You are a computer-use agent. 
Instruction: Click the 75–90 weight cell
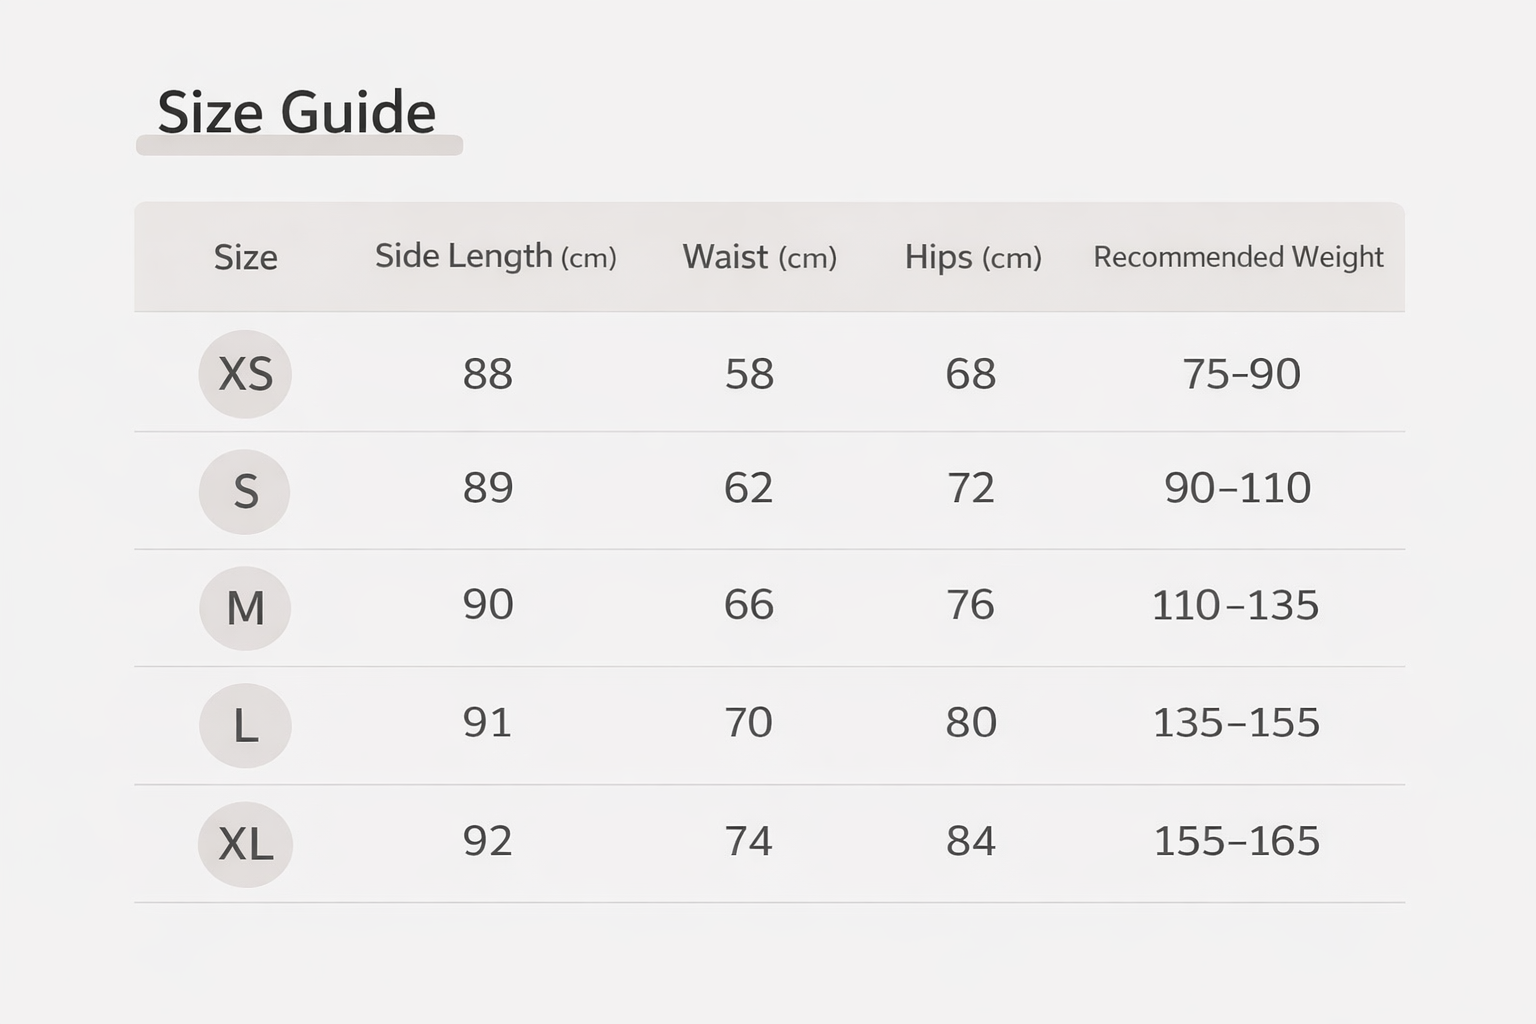[1241, 374]
